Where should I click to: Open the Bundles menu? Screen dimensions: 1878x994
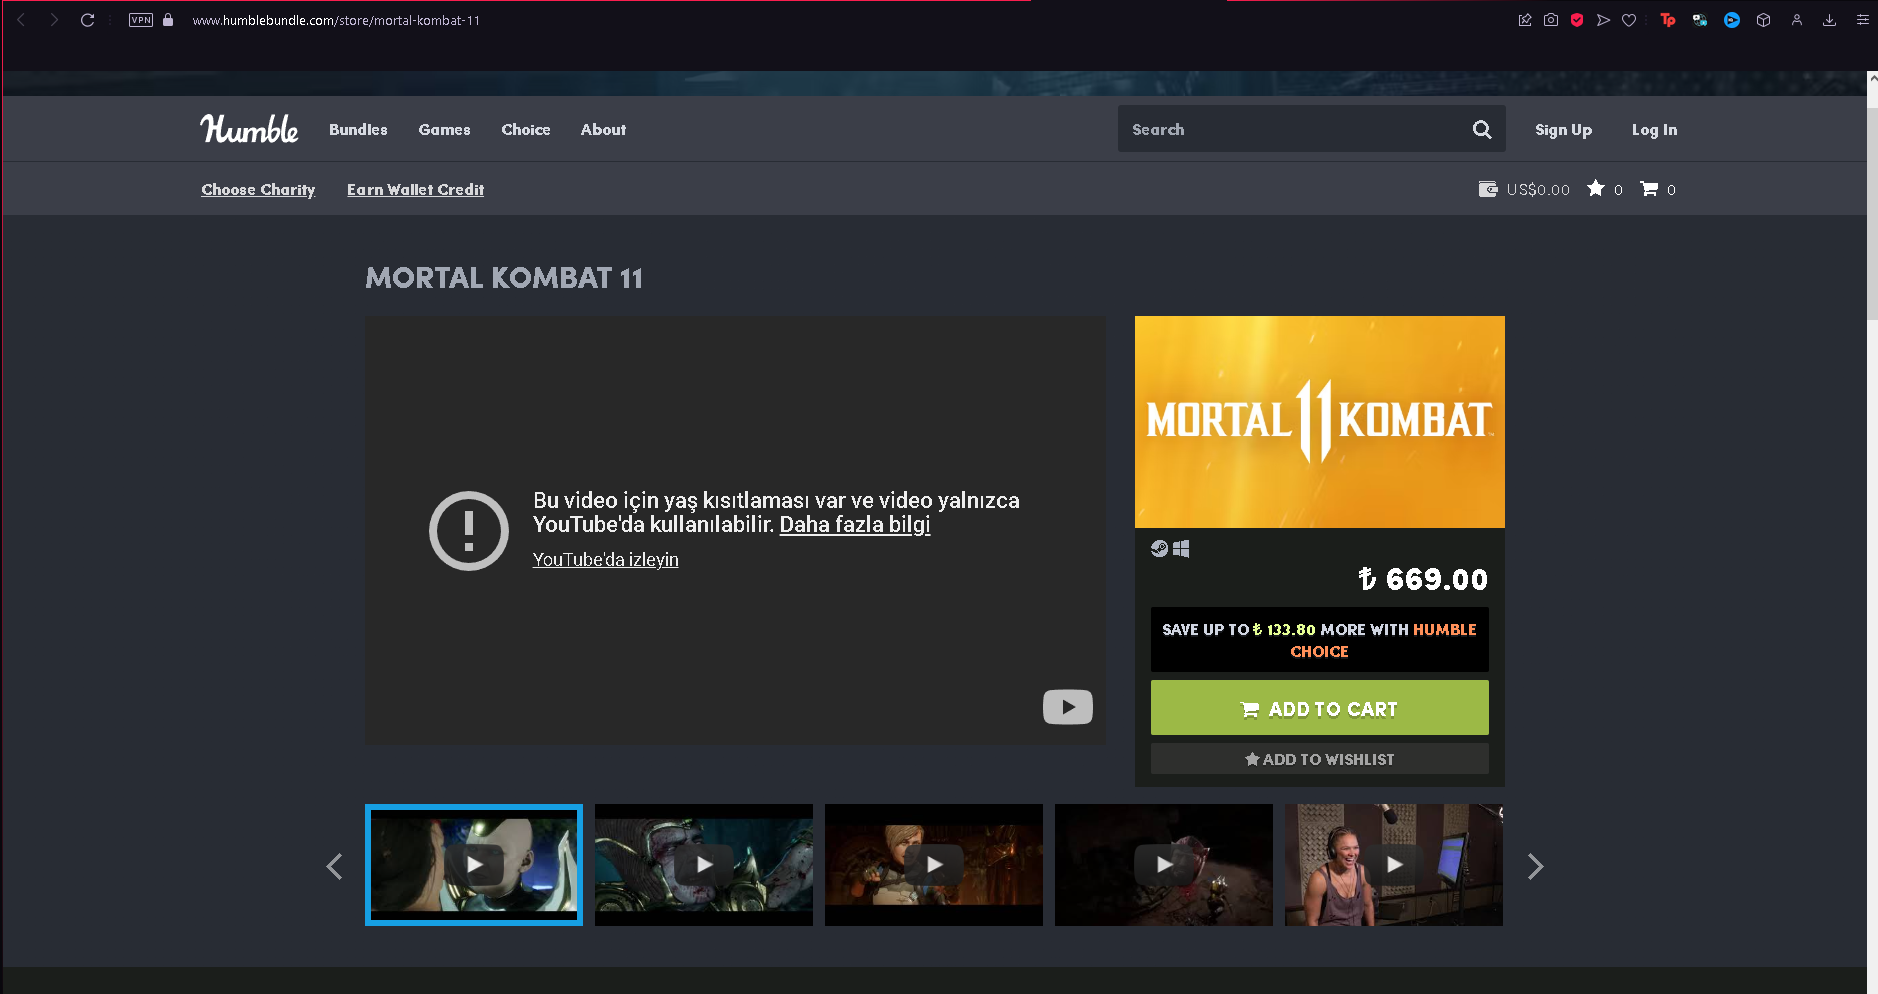(358, 130)
